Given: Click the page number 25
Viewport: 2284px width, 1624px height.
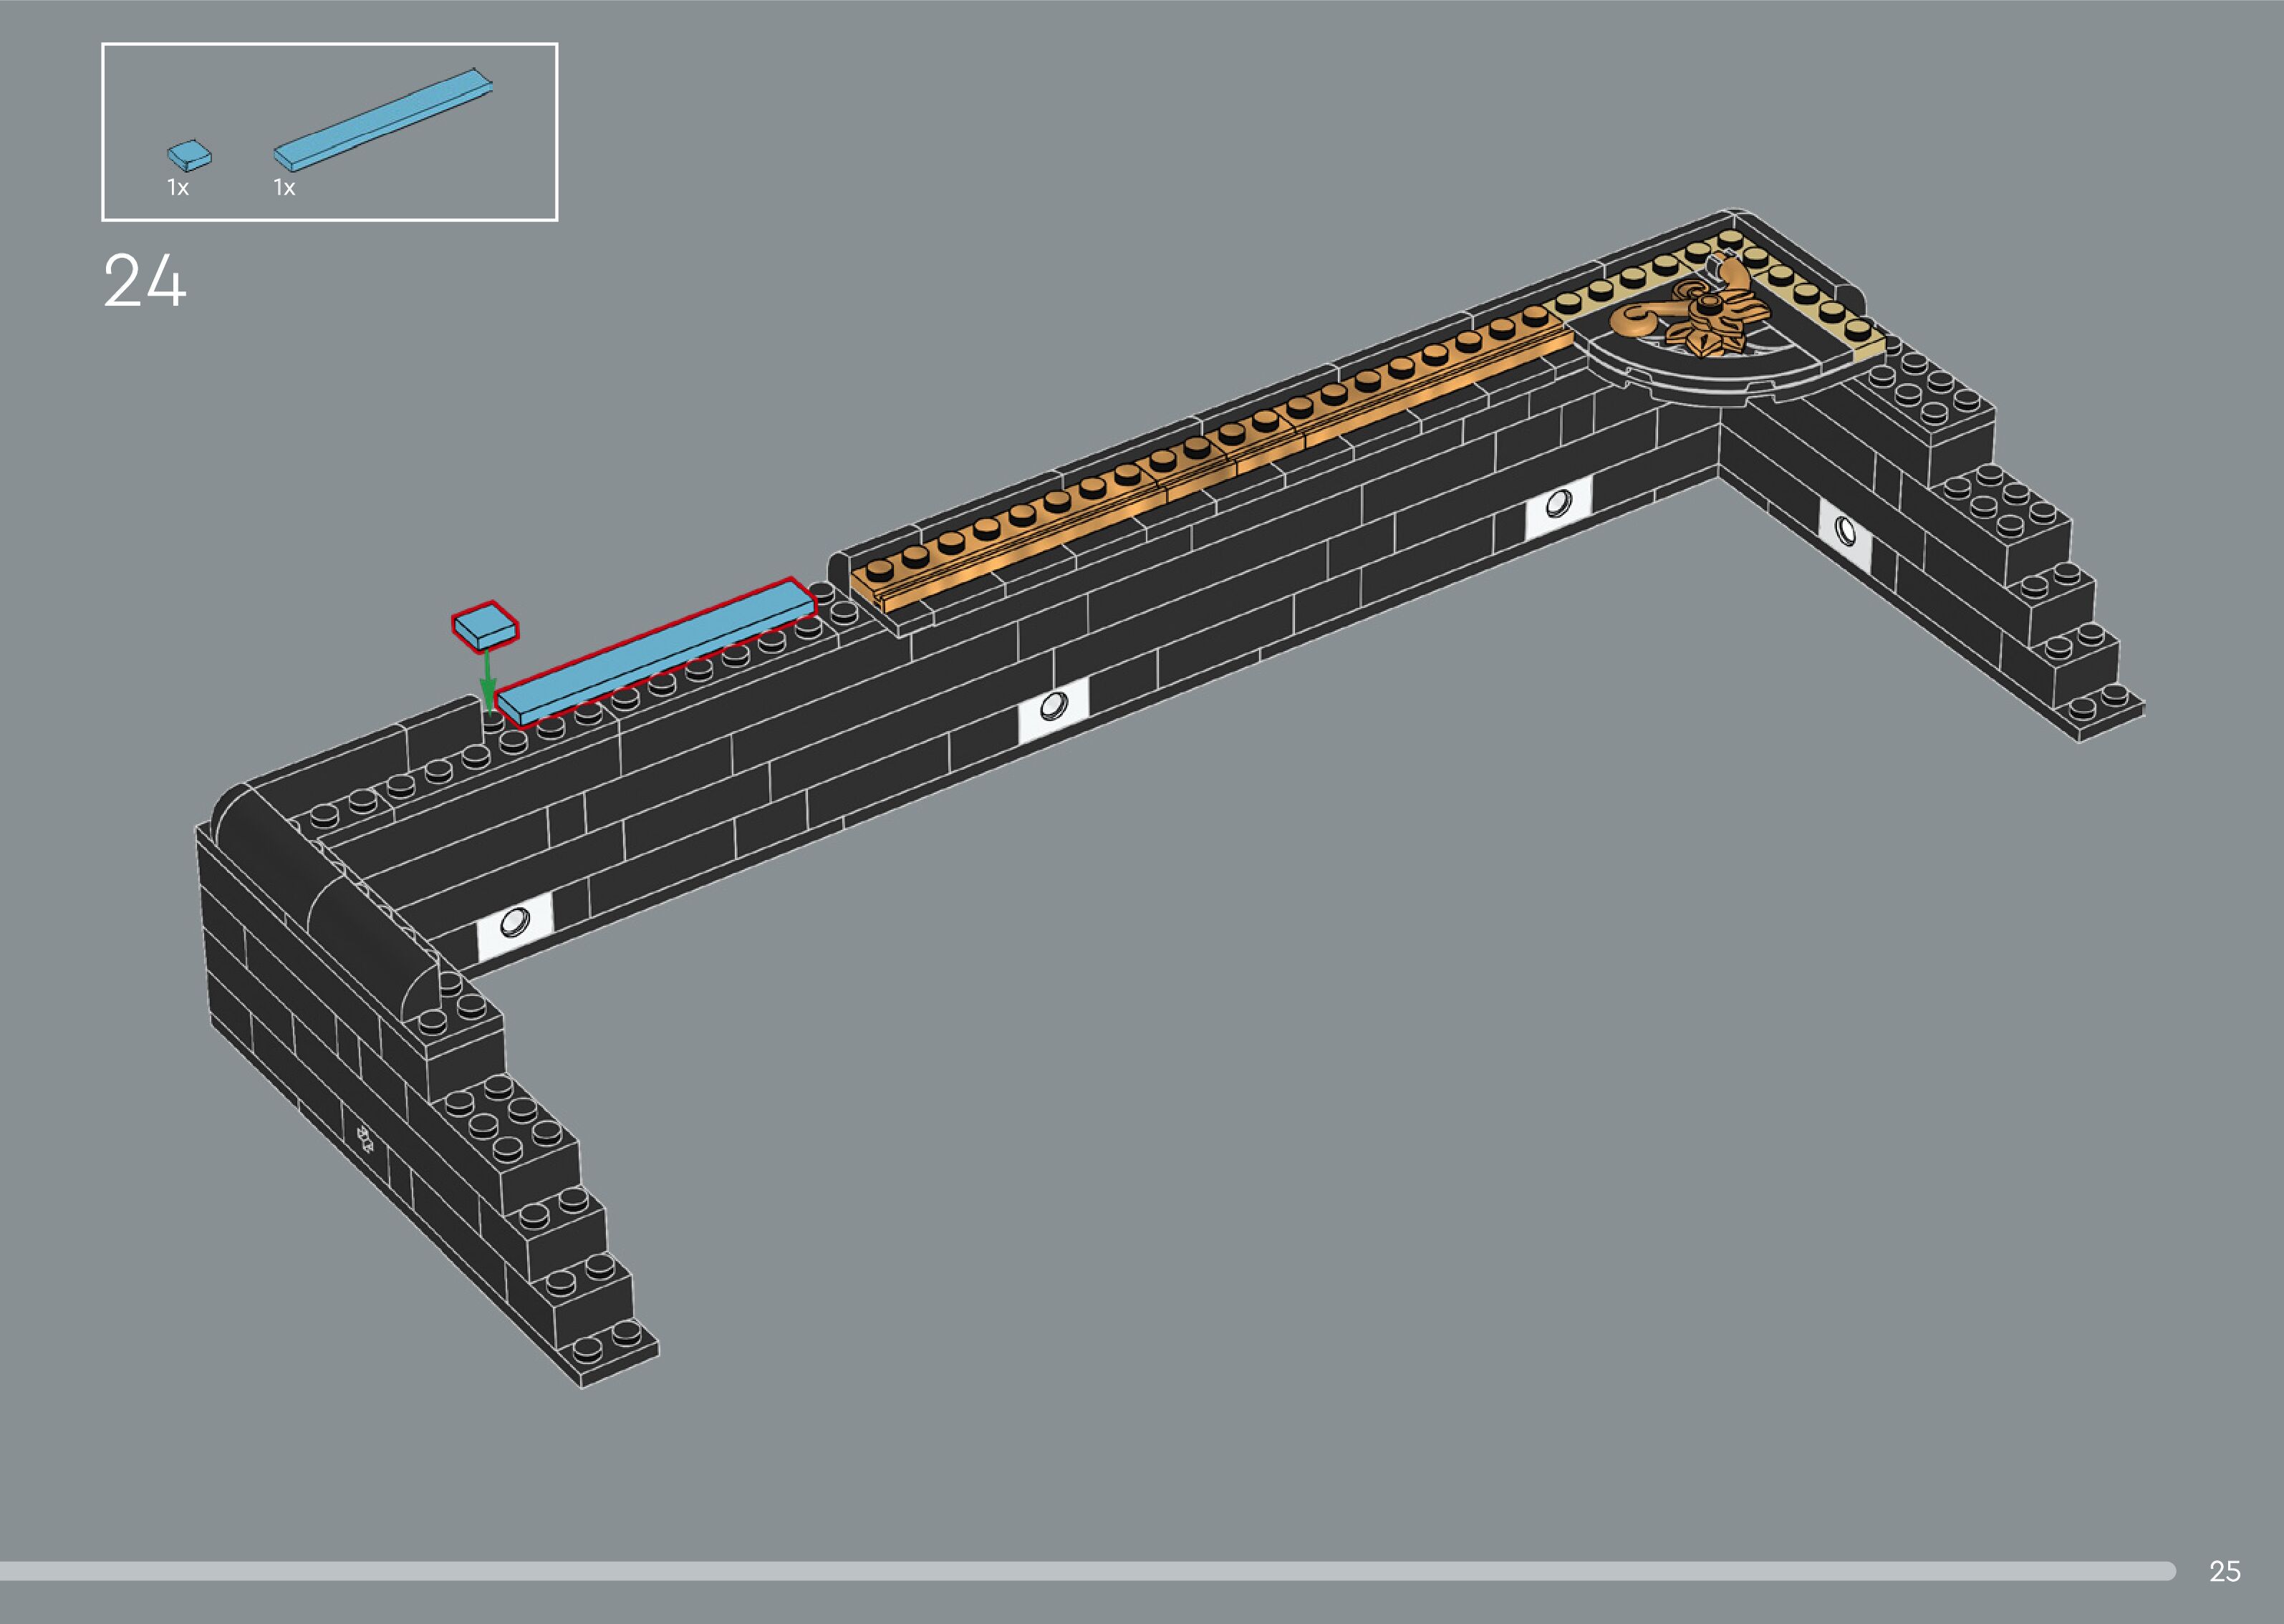Looking at the screenshot, I should [x=2224, y=1571].
